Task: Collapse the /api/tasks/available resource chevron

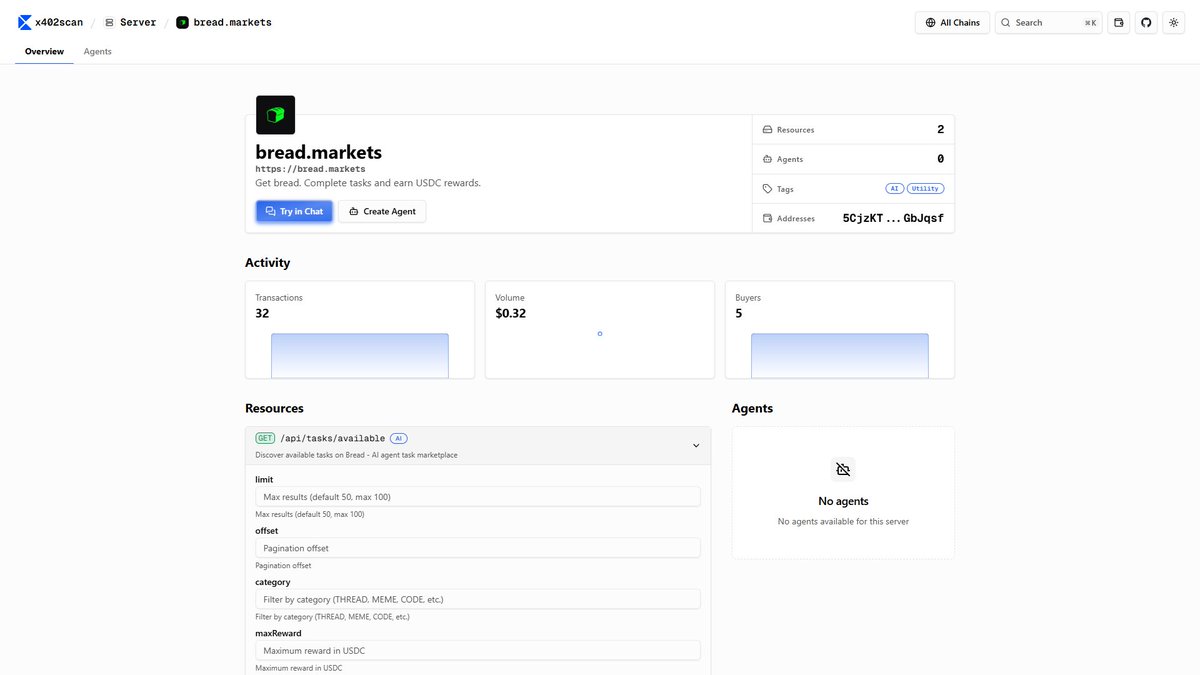Action: [x=696, y=446]
